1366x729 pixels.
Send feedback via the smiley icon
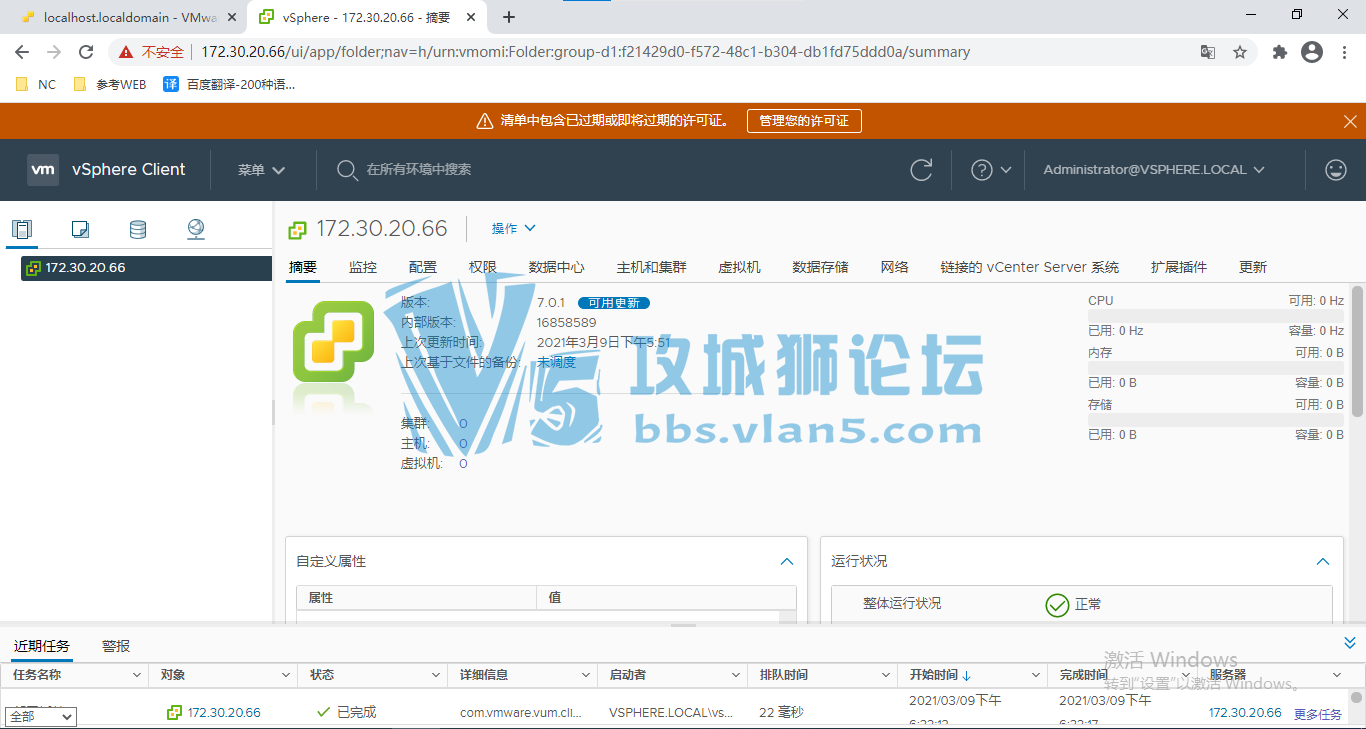tap(1335, 169)
